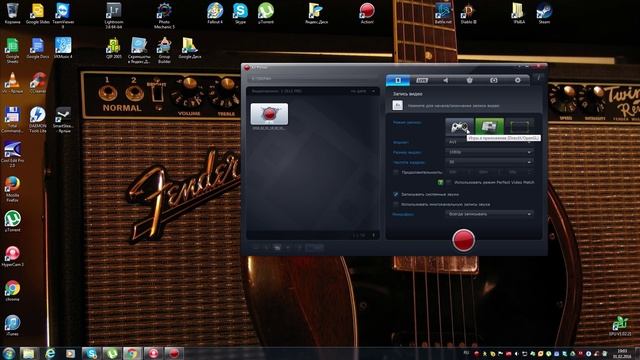Launch the Diablo III desktop shortcut

(468, 13)
